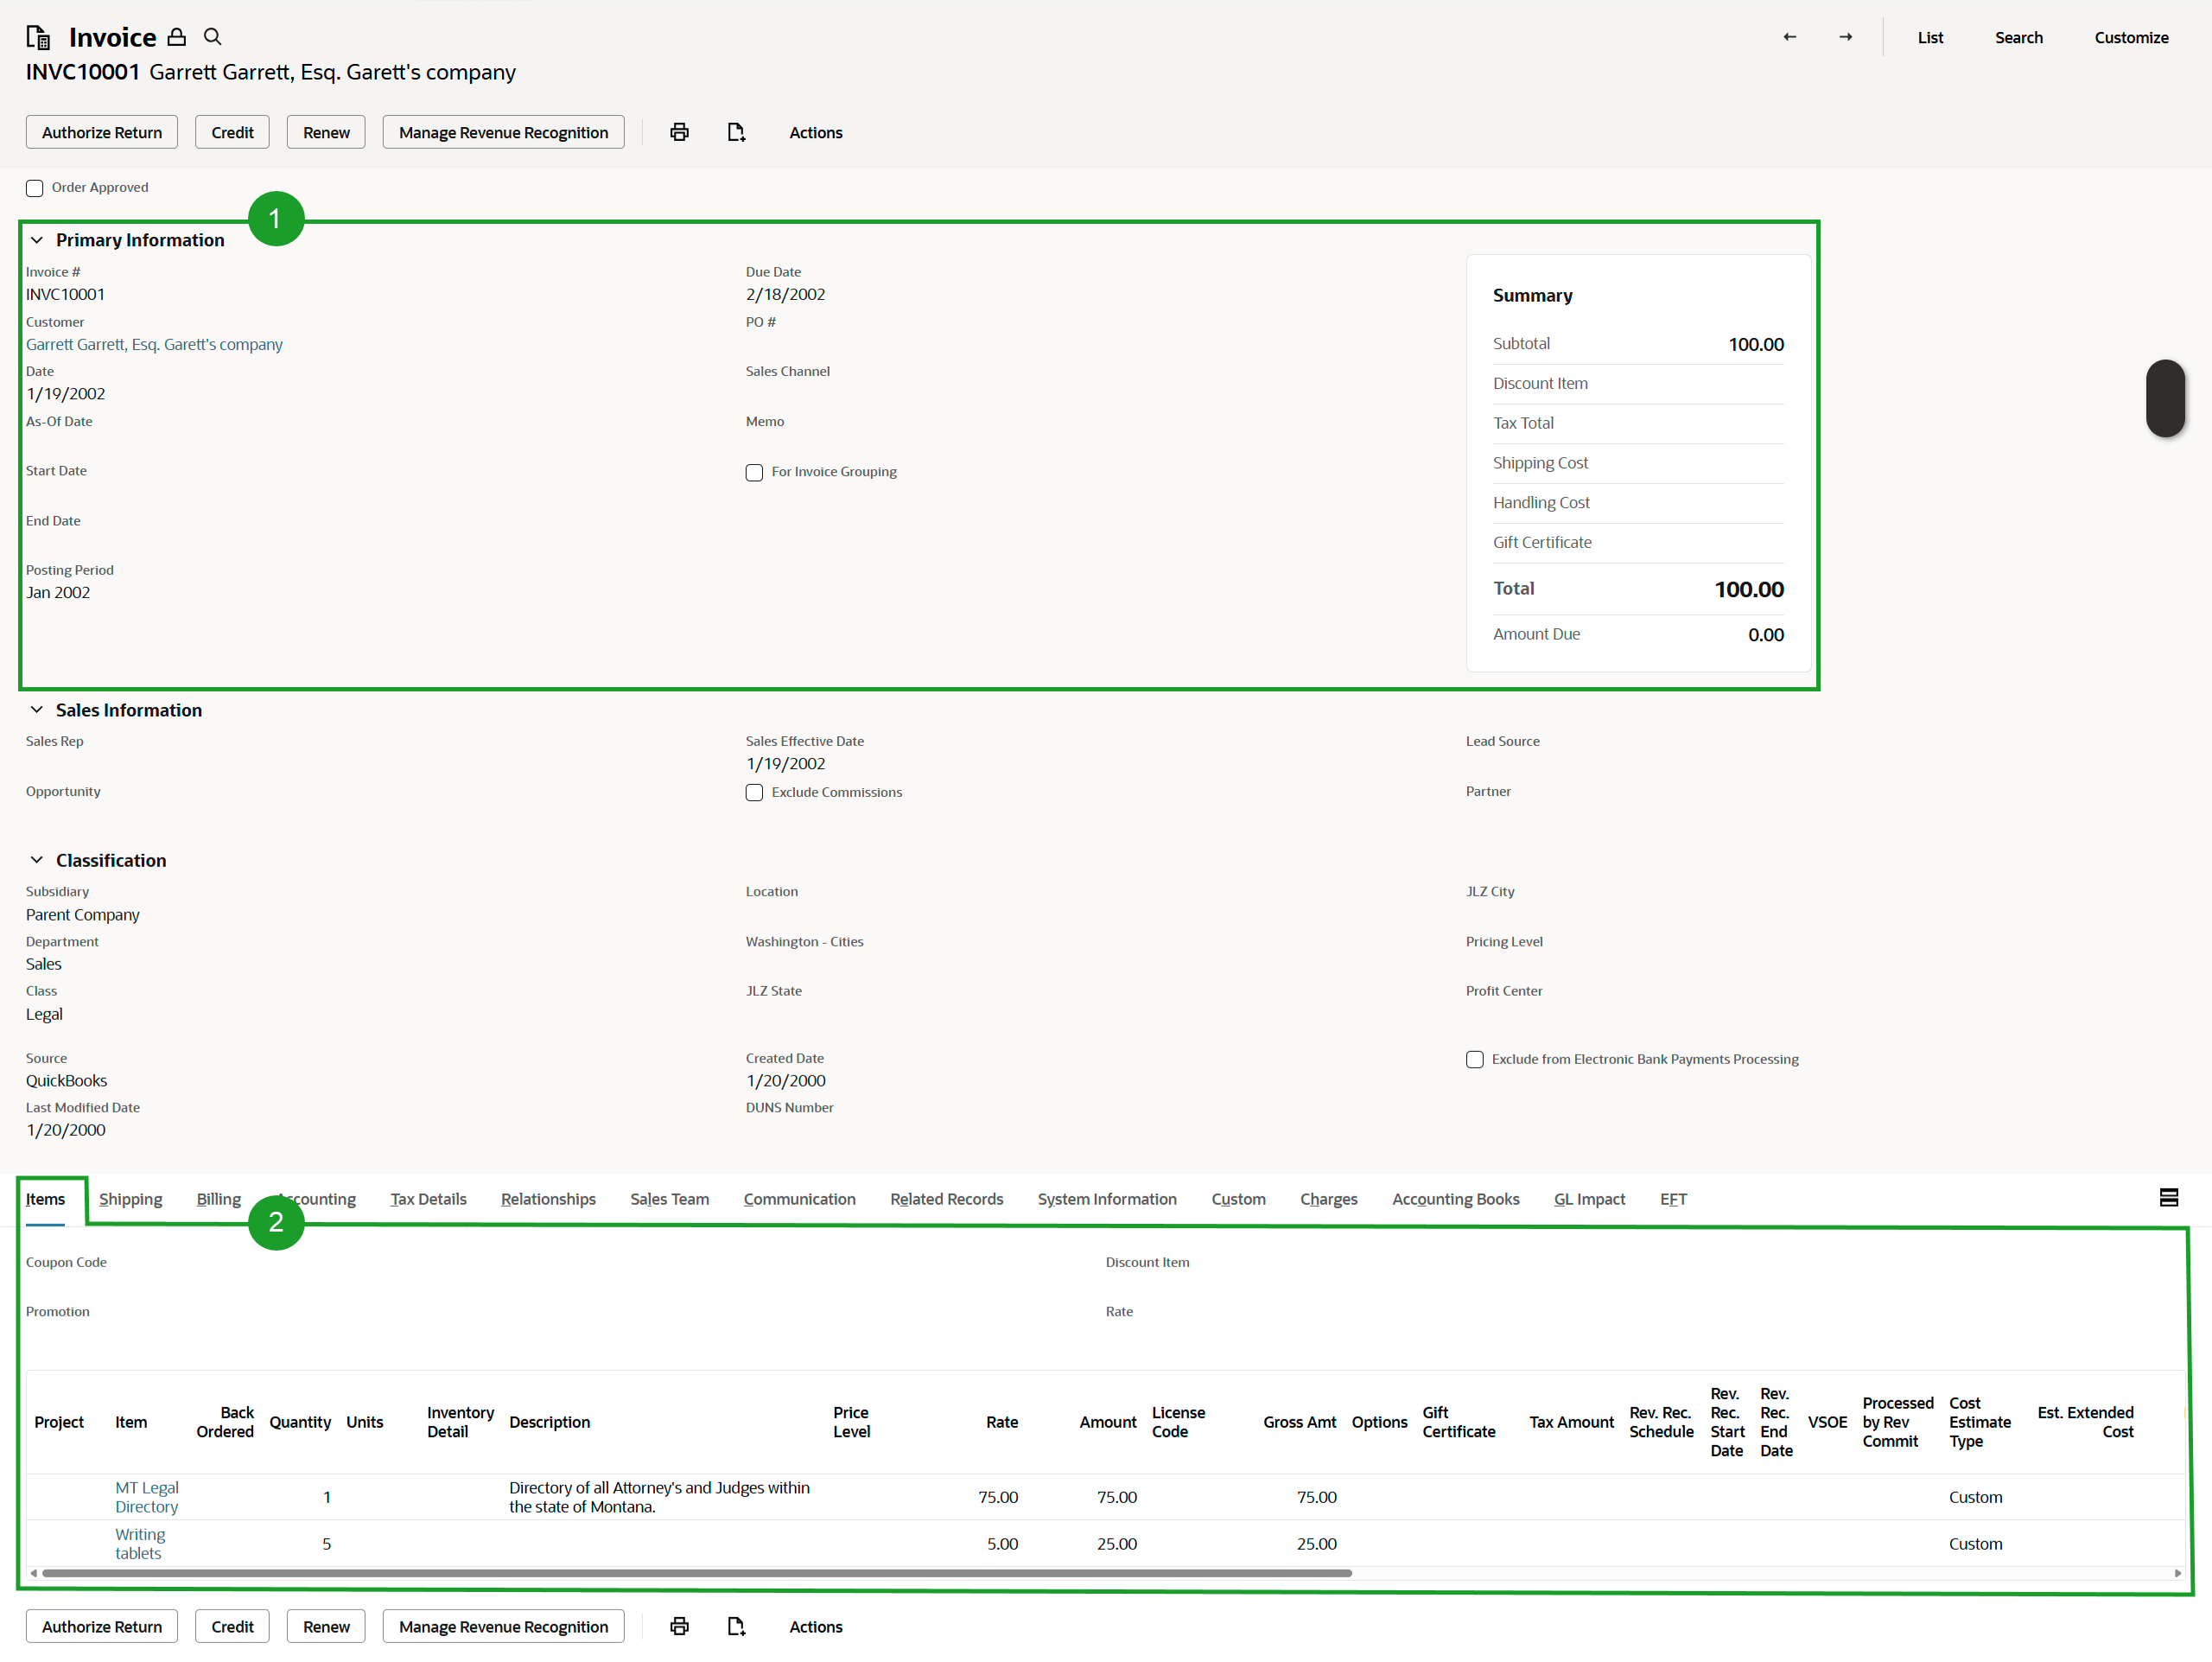Image resolution: width=2212 pixels, height=1662 pixels.
Task: Click the Total 100.00 value in Summary
Action: point(1748,589)
